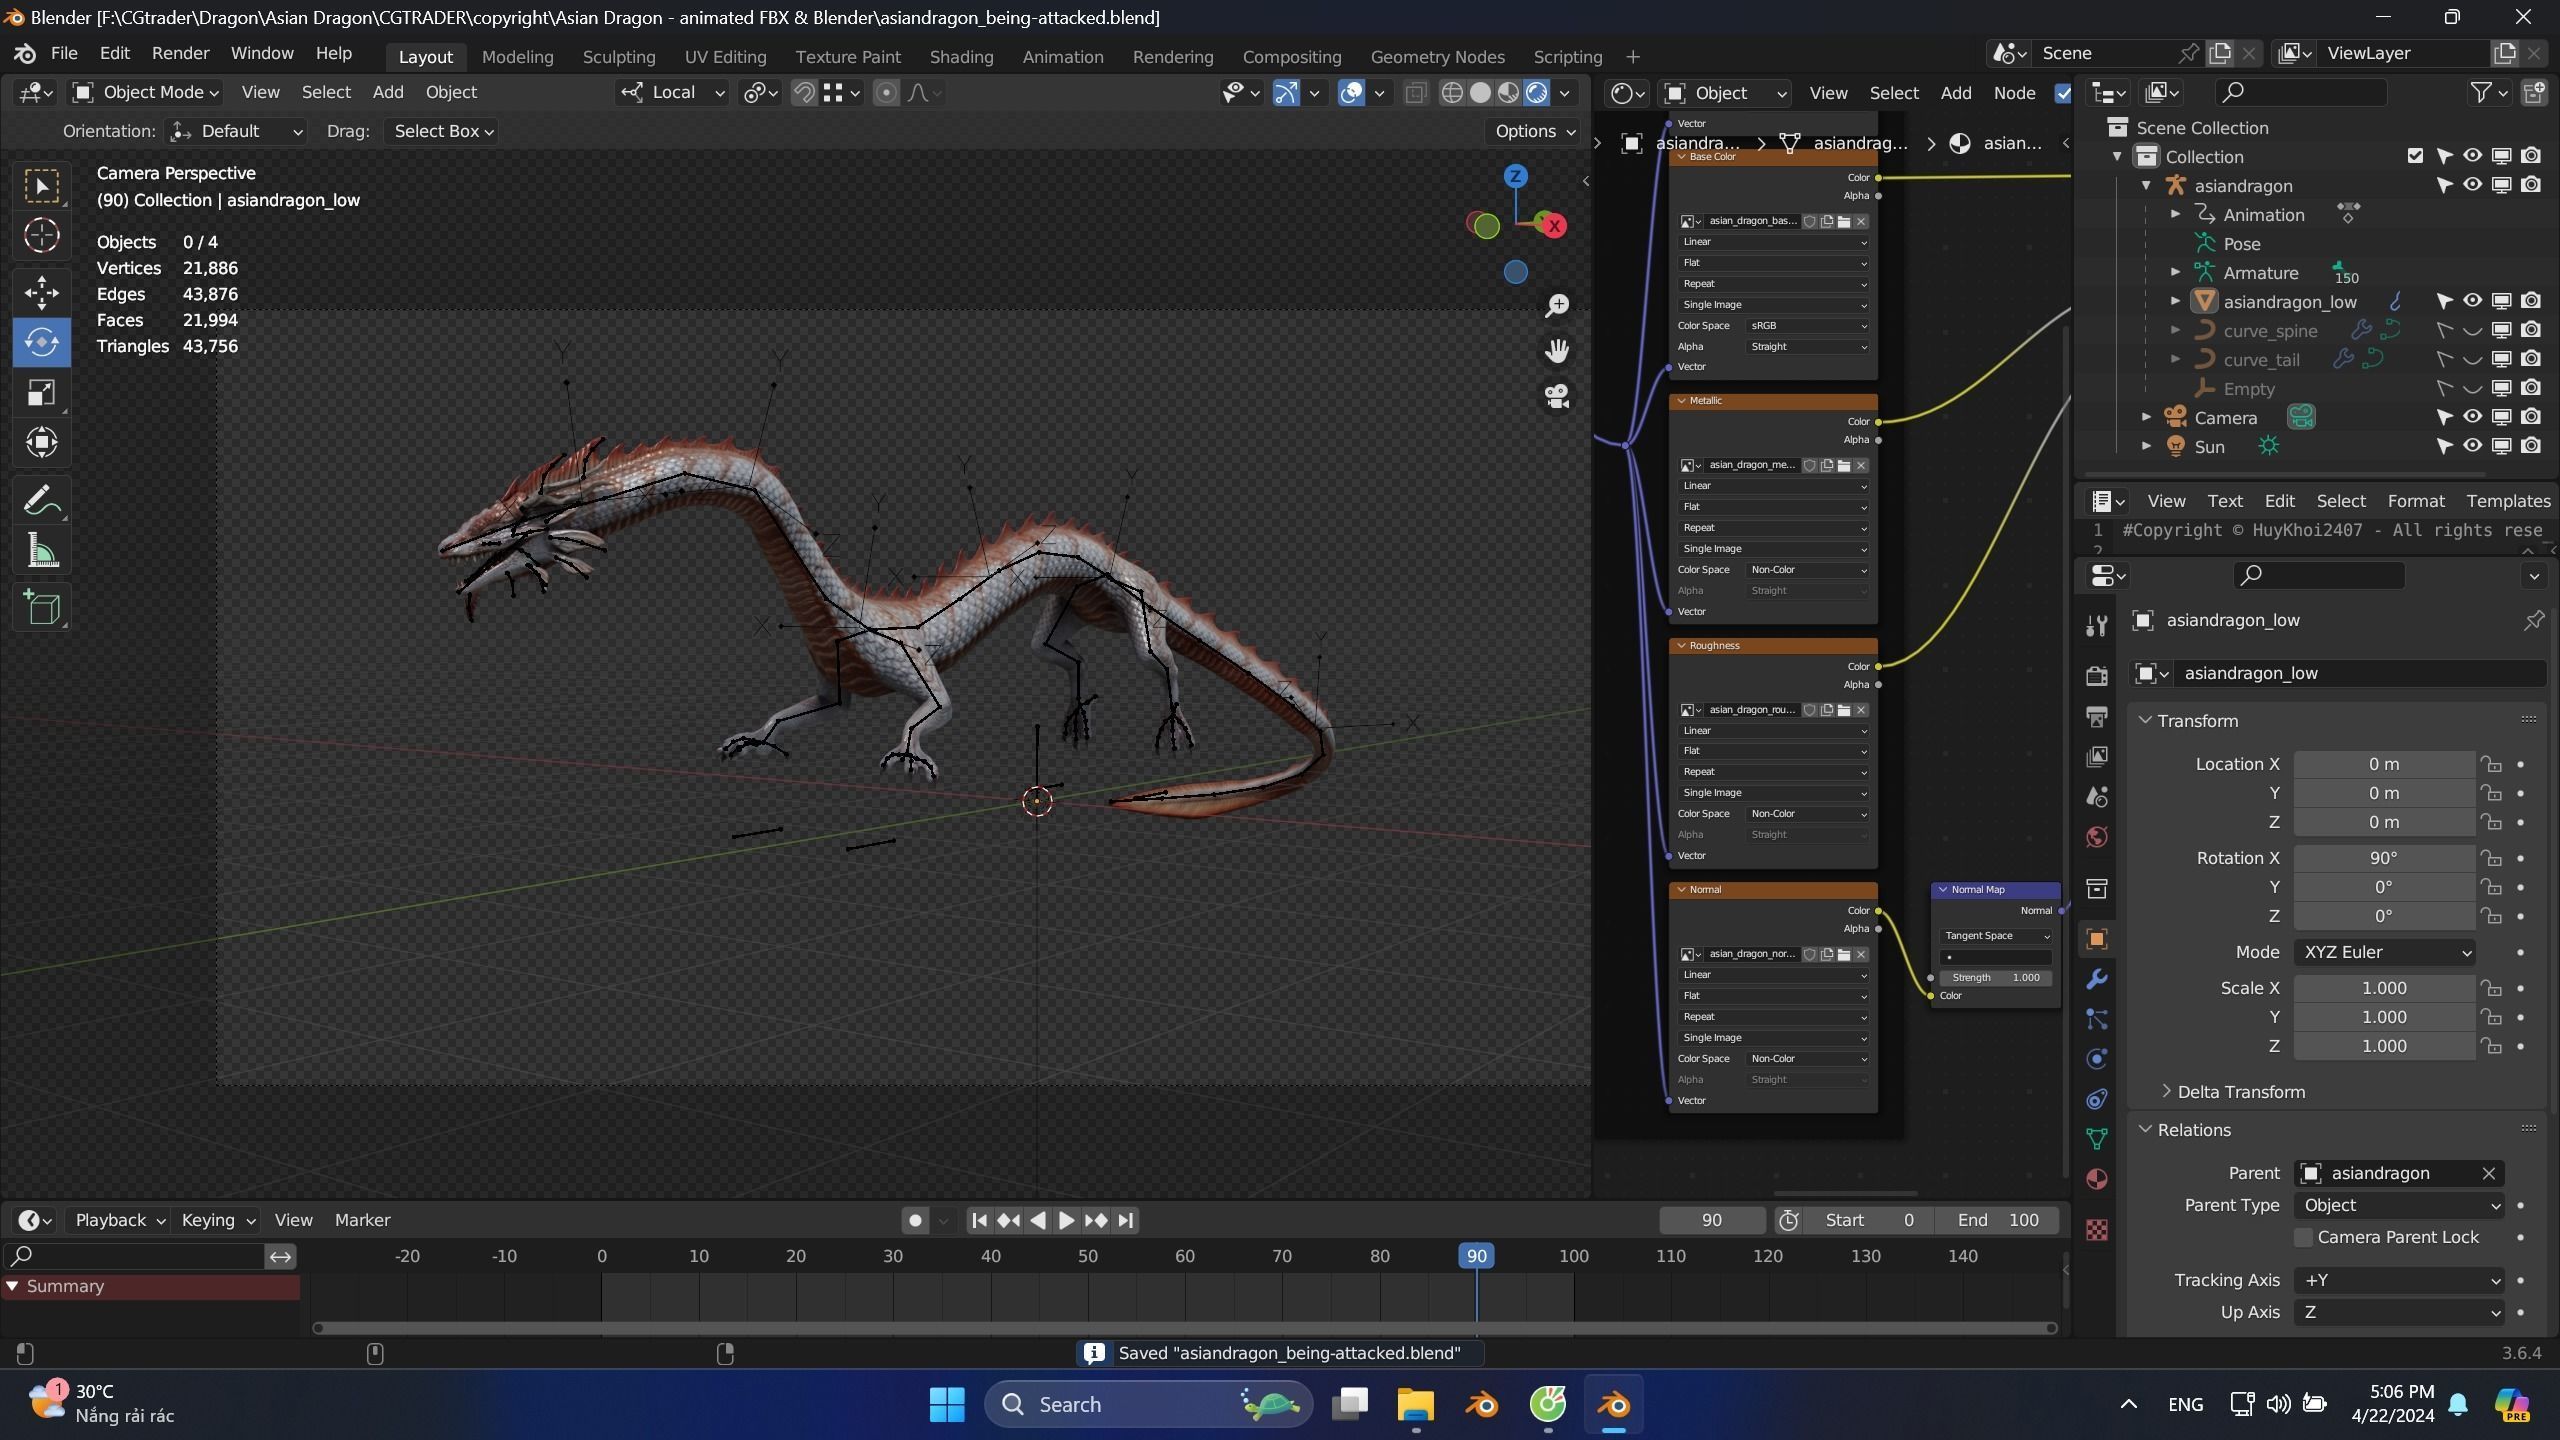Expand the Delta Transform panel
This screenshot has width=2560, height=1440.
pyautogui.click(x=2240, y=1092)
